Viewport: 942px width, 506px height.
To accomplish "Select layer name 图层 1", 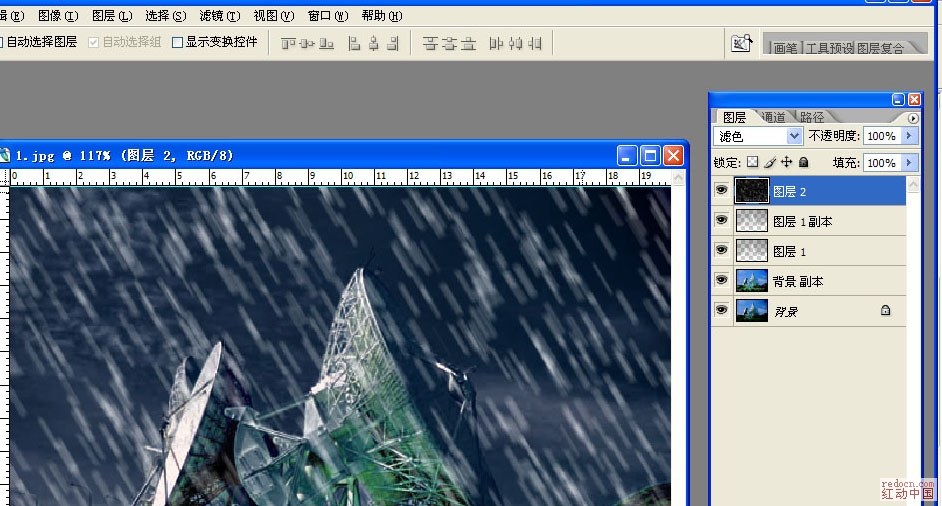I will 789,252.
